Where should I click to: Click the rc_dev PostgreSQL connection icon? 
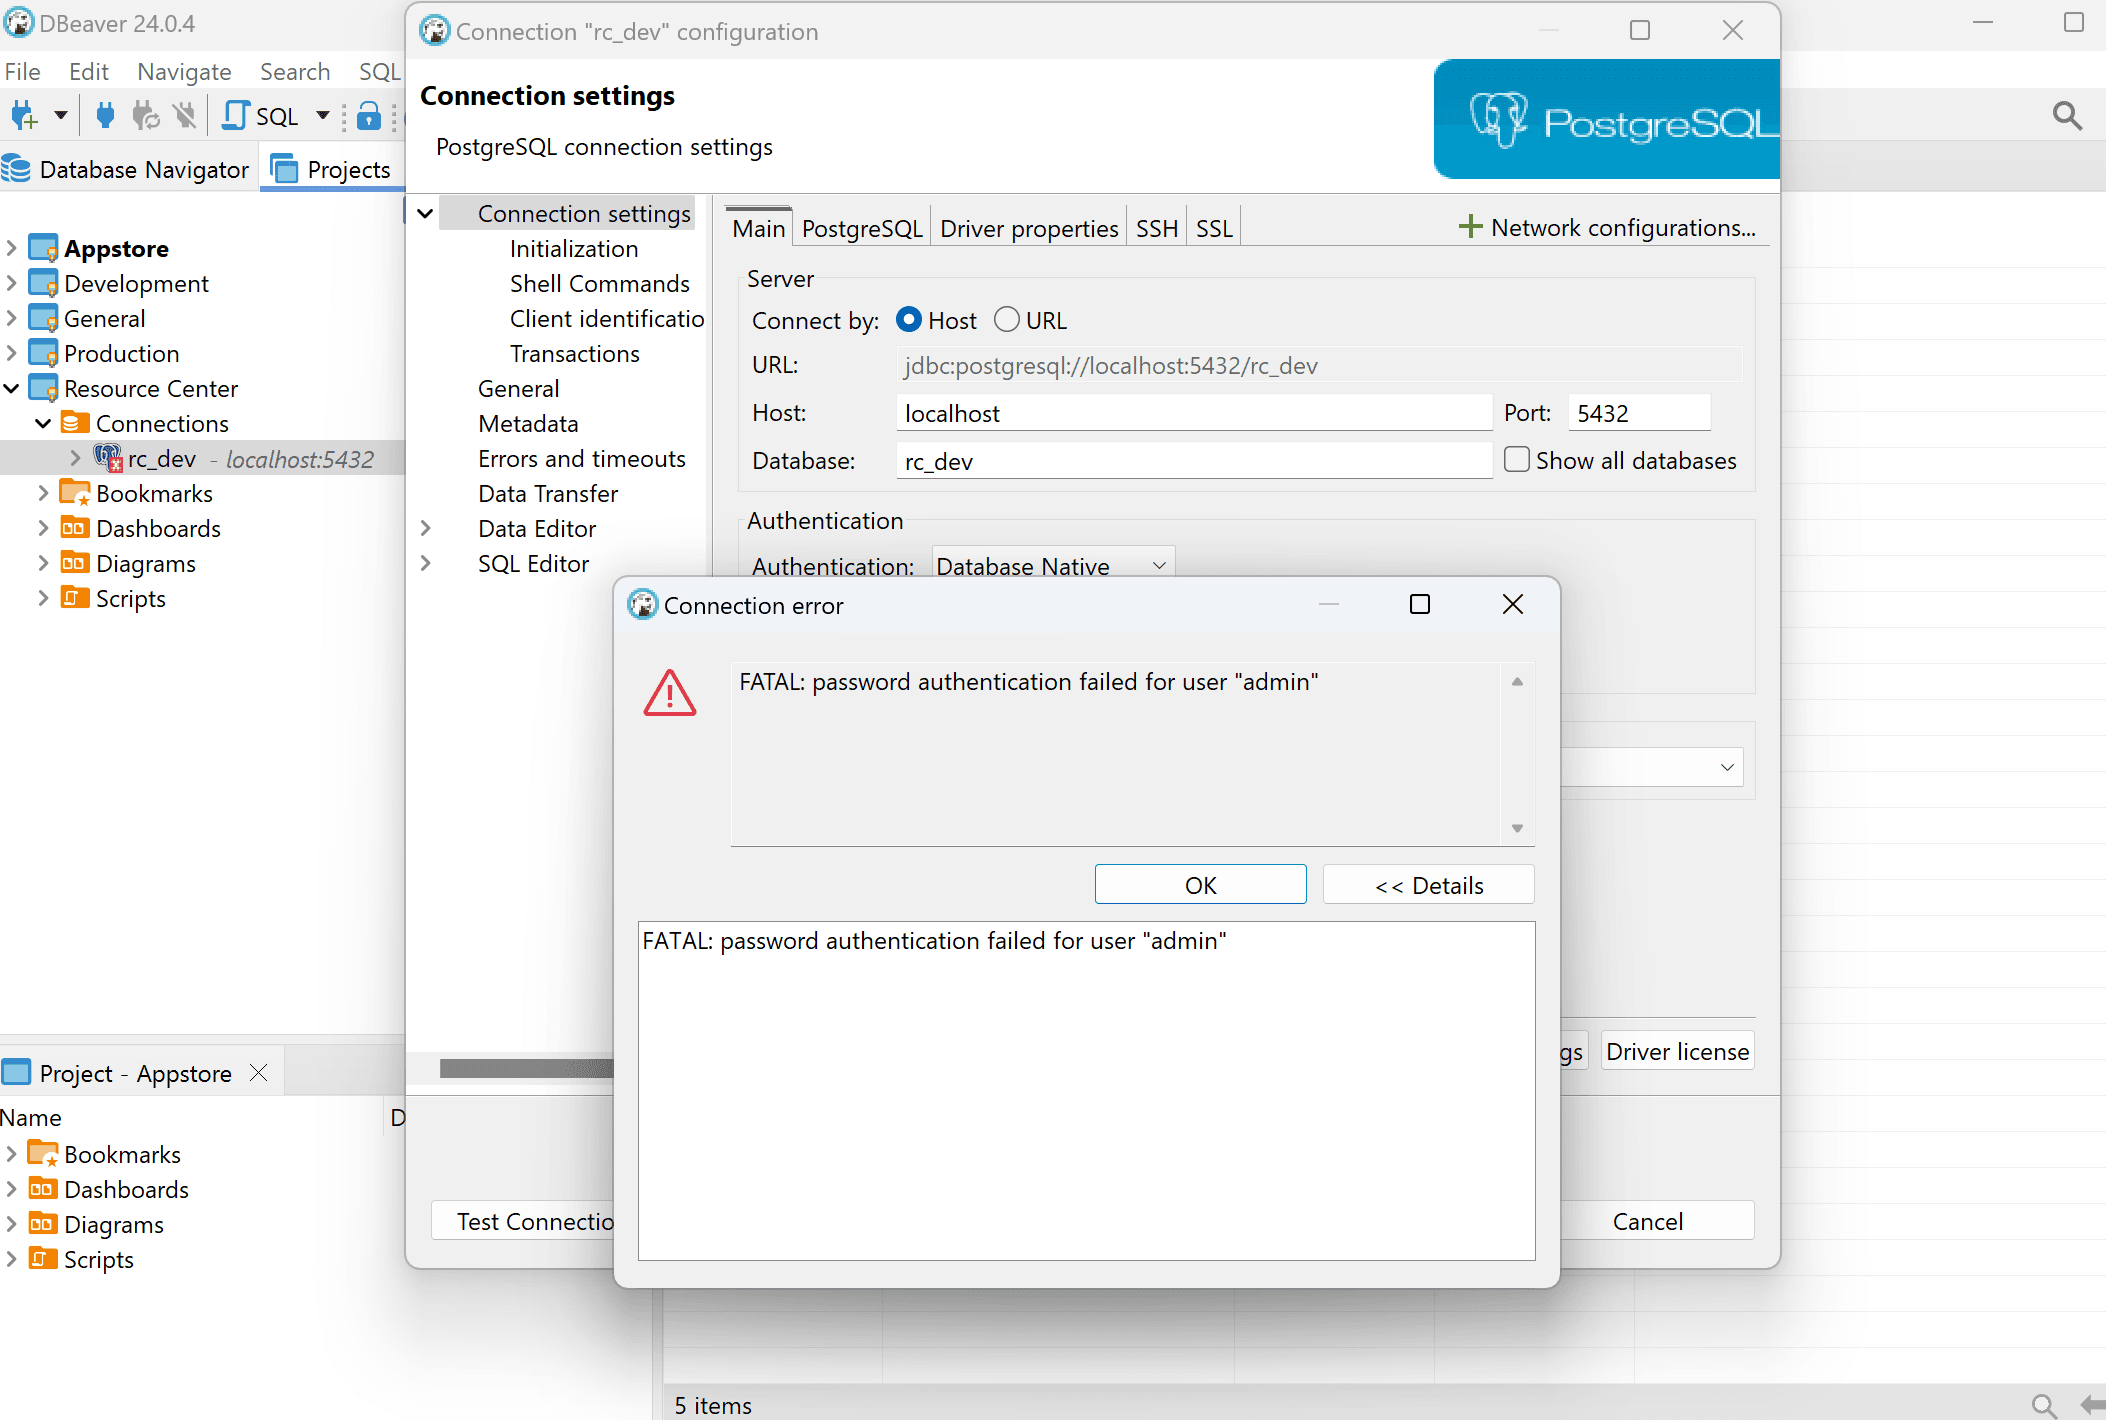point(108,458)
